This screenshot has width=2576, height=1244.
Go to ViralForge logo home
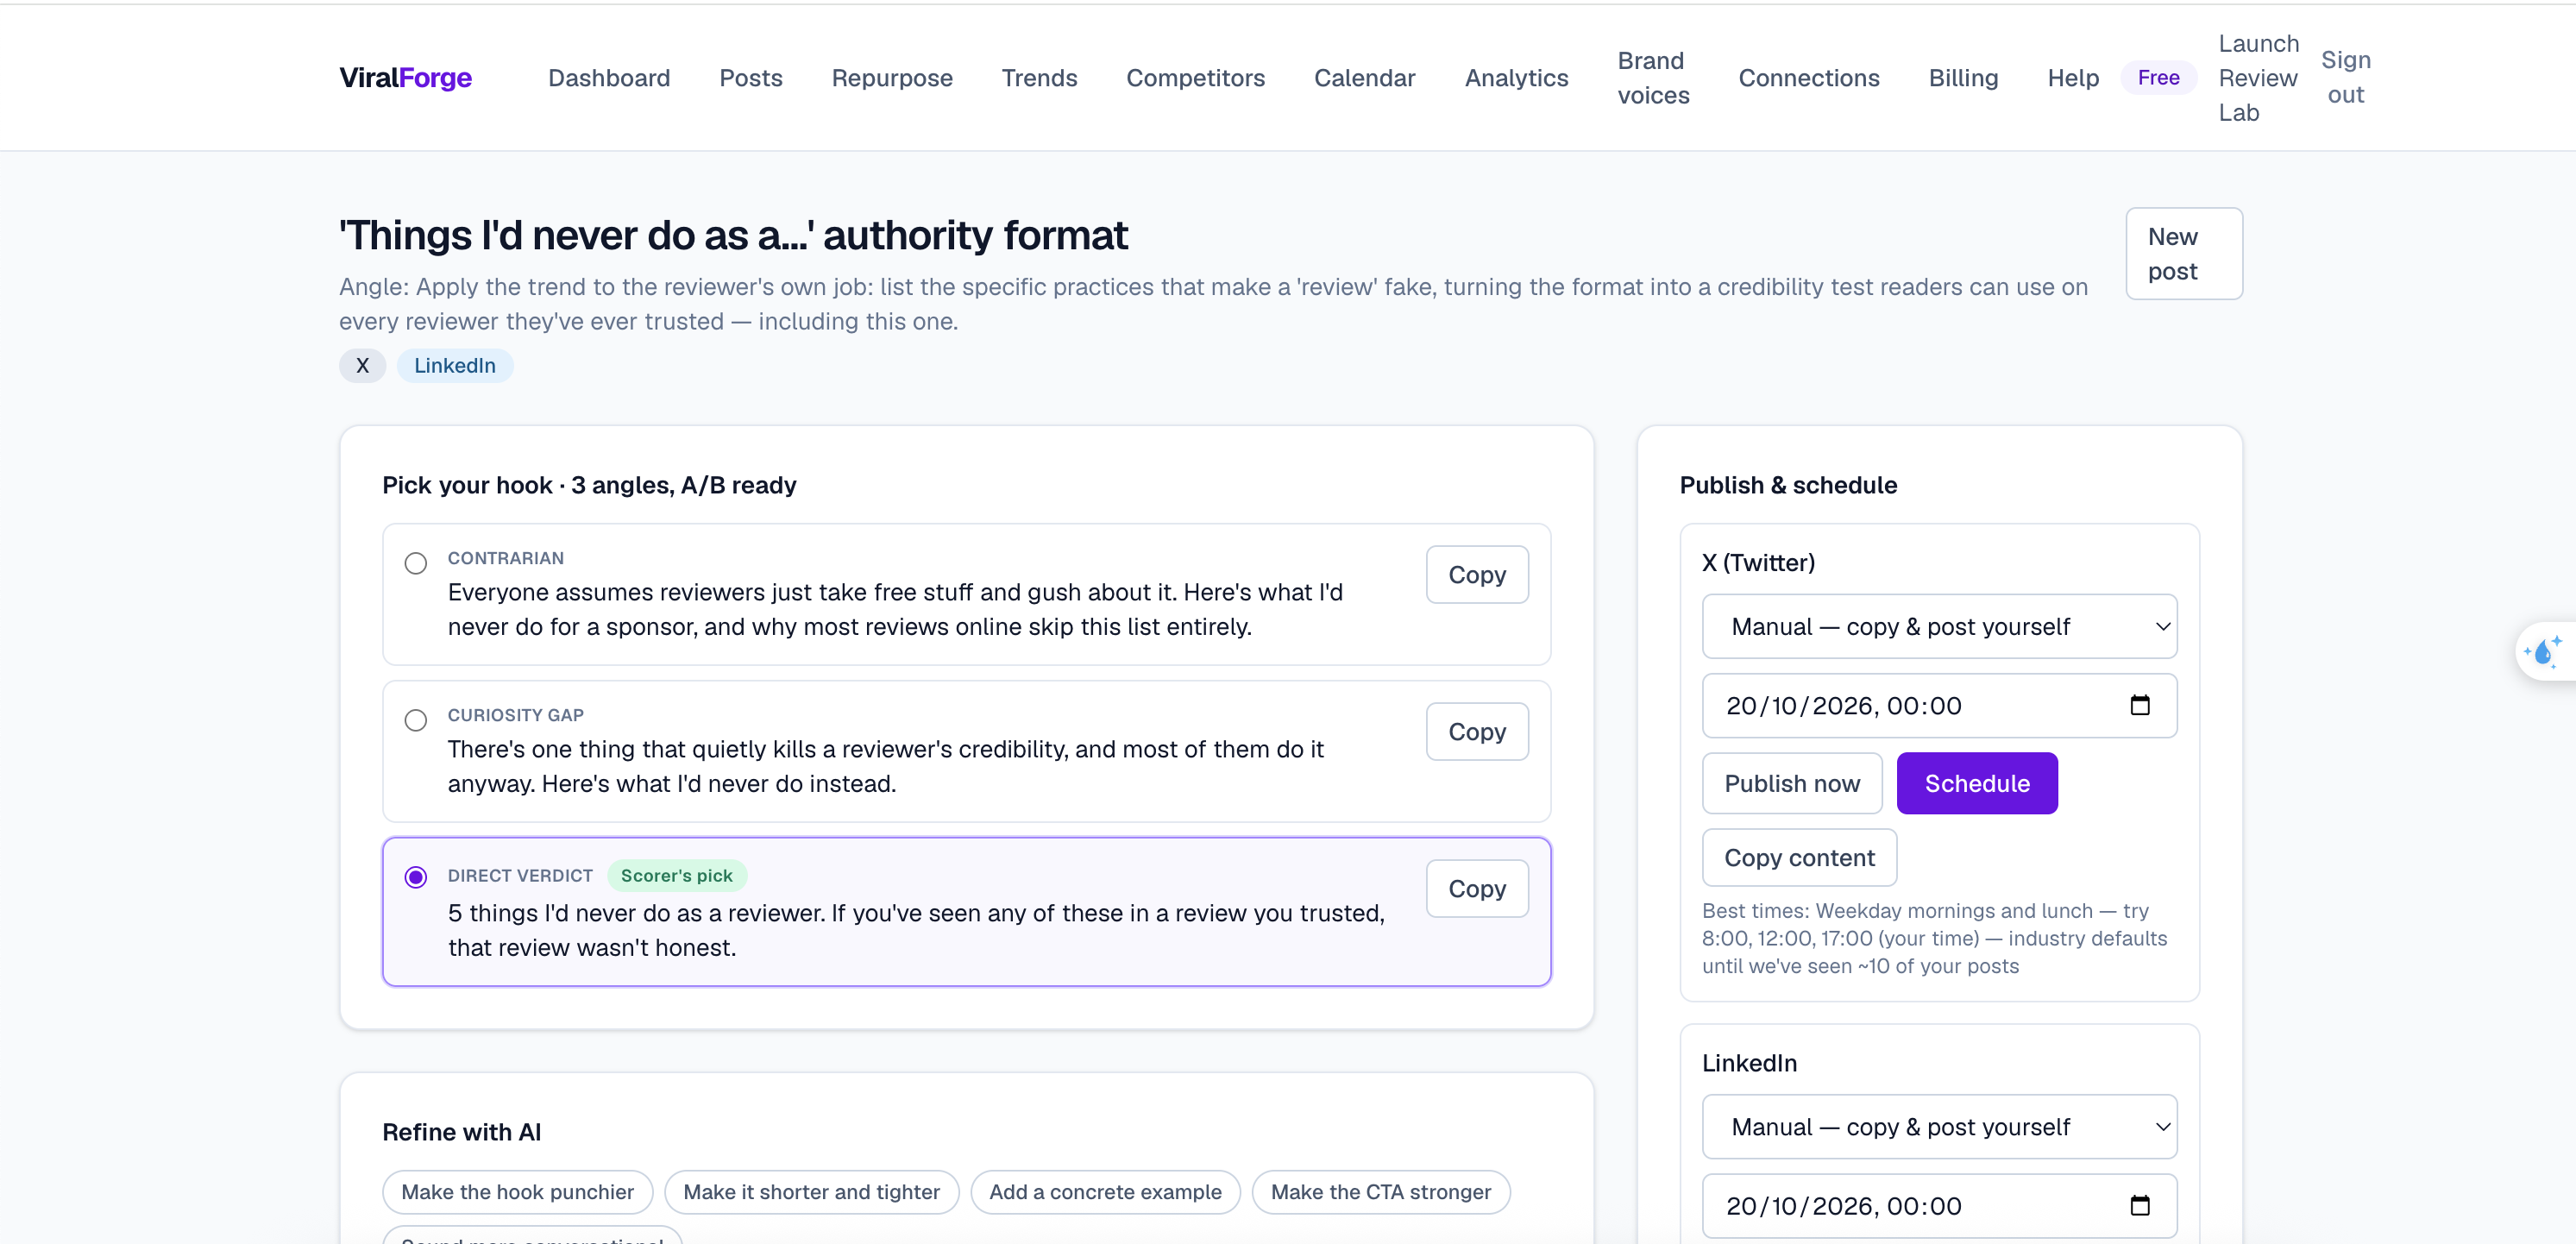pos(405,77)
